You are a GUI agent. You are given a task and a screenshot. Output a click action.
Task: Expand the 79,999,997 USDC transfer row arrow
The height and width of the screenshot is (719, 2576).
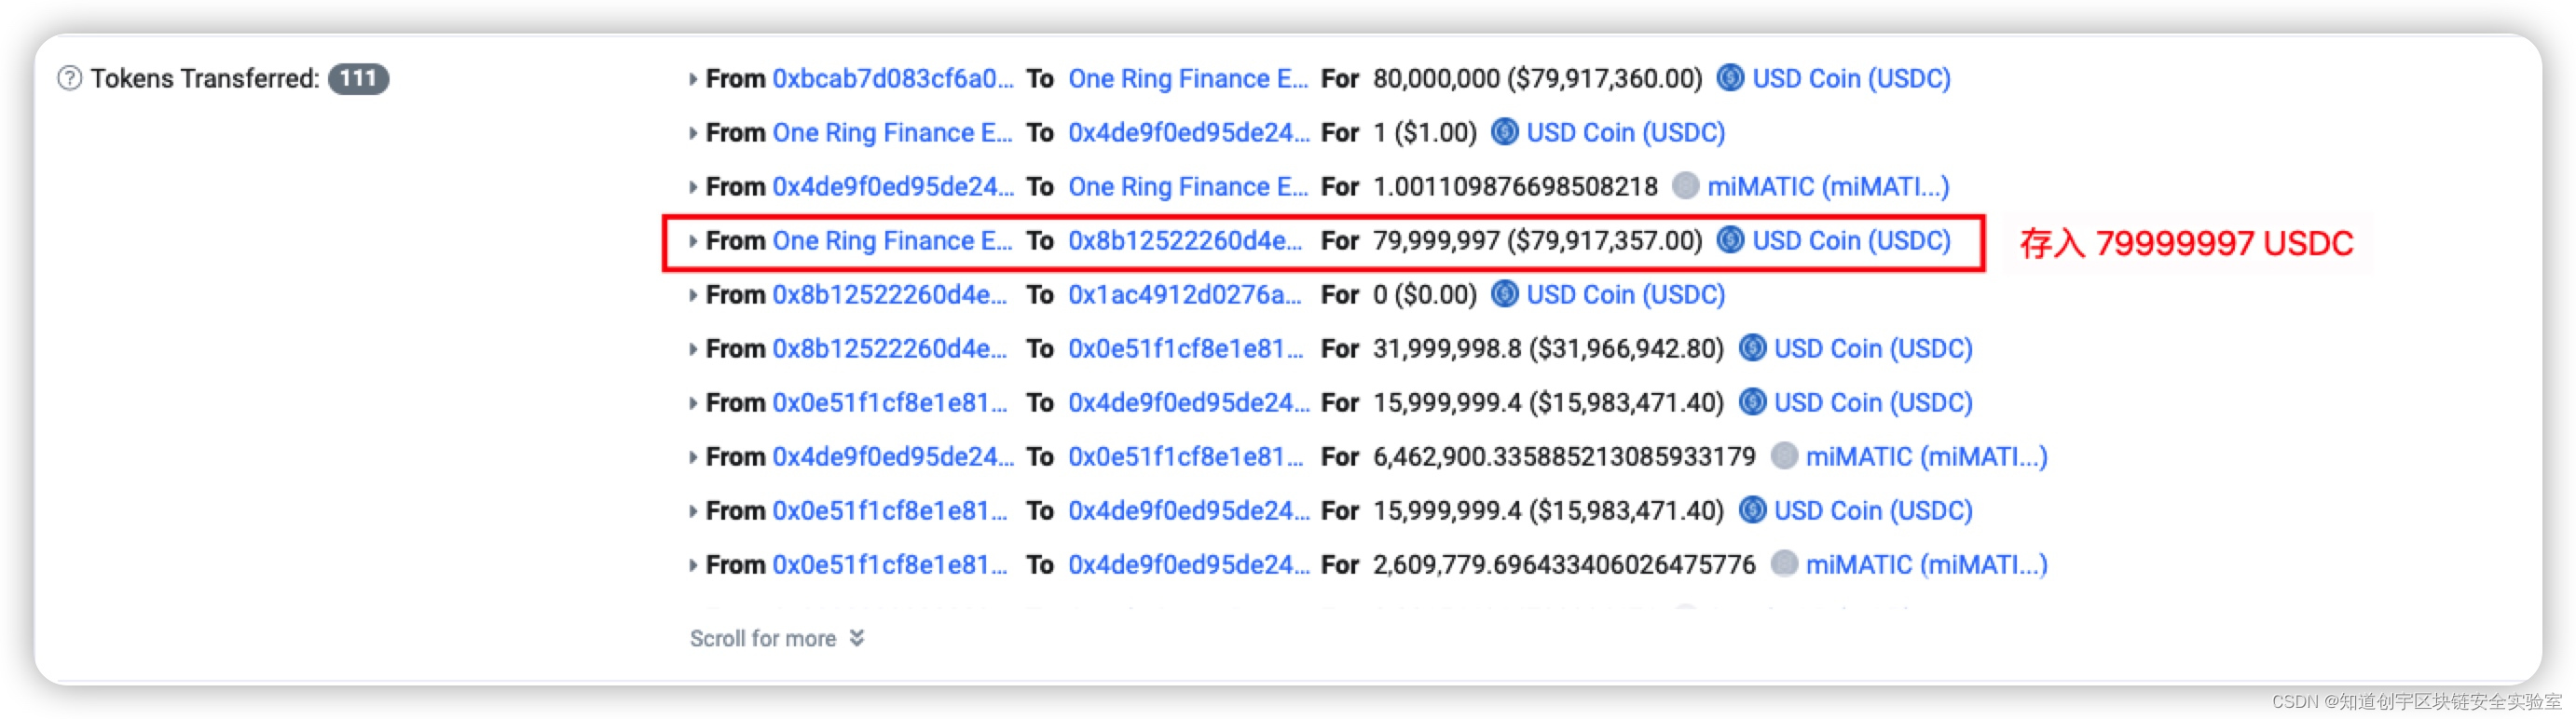click(x=692, y=241)
